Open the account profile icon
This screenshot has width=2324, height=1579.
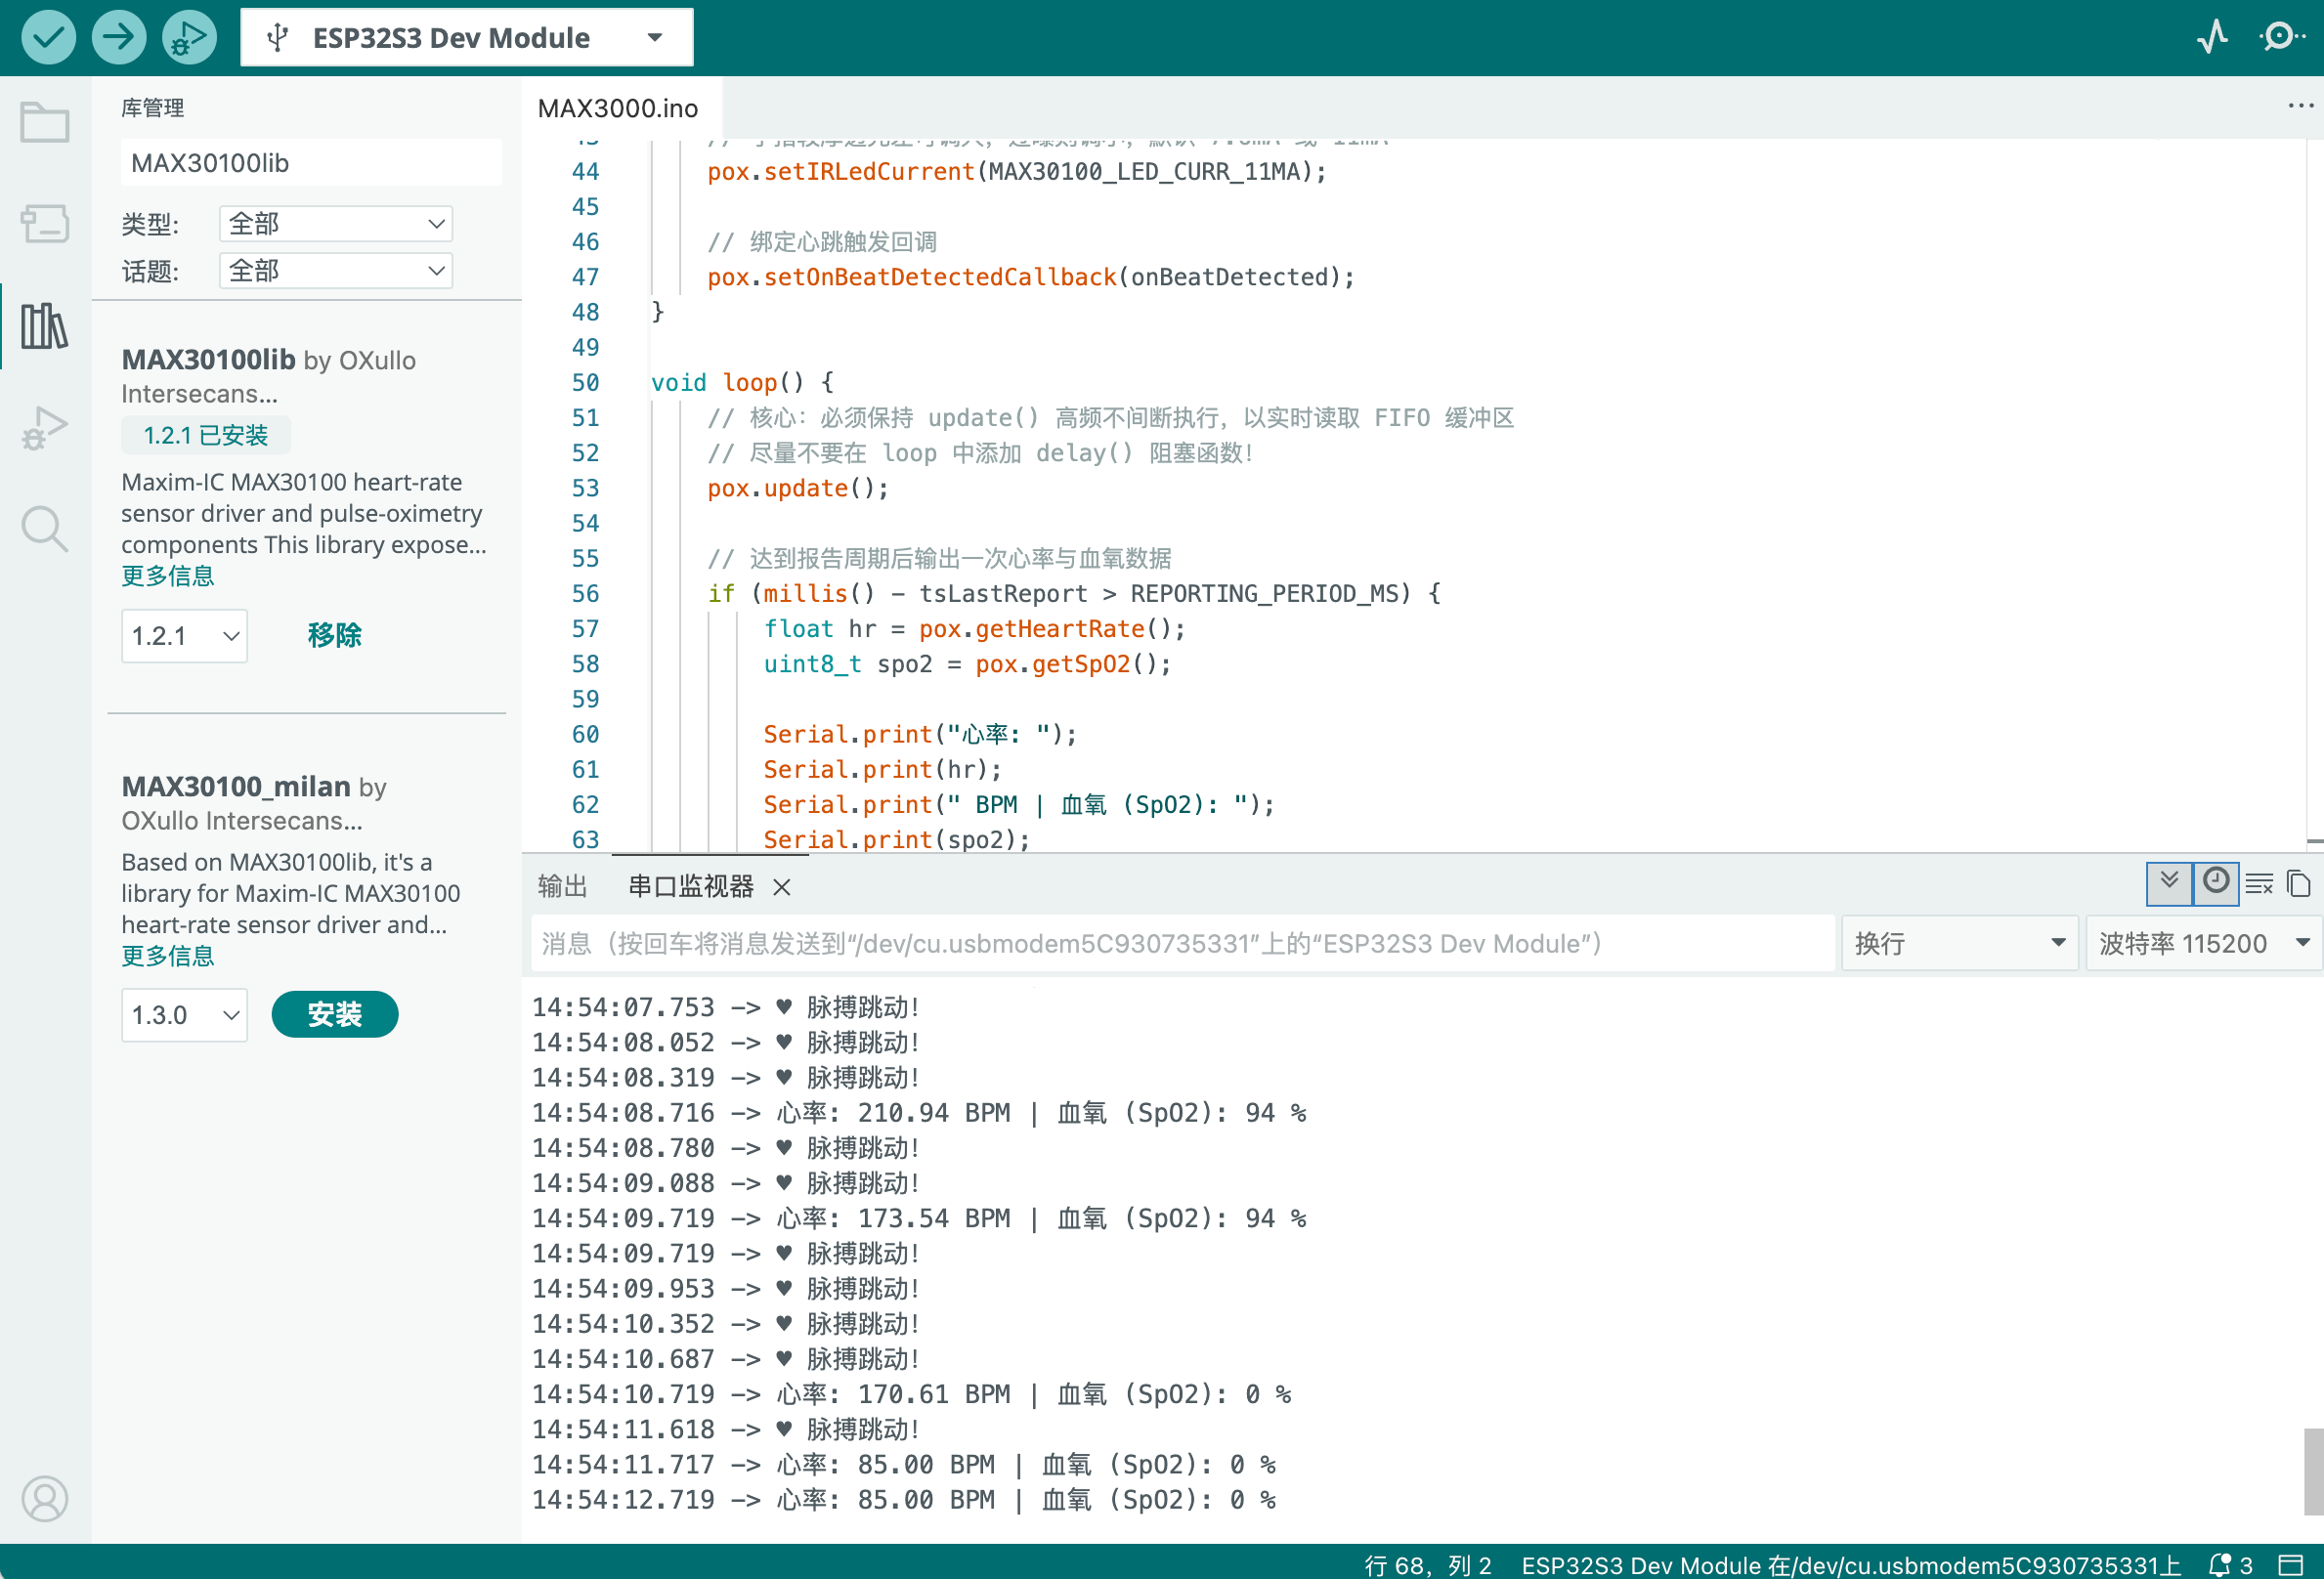(45, 1498)
